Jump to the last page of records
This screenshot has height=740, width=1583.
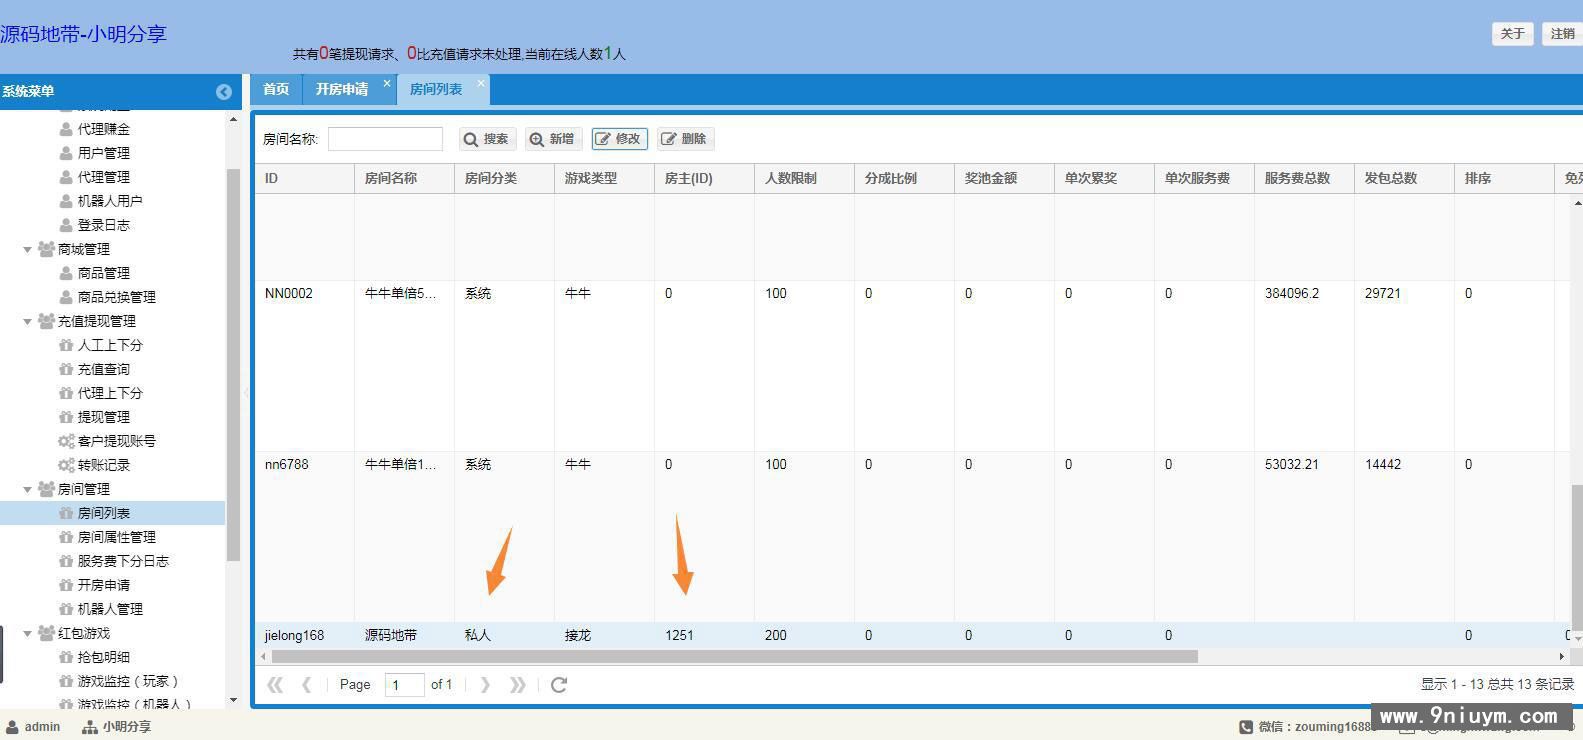(517, 685)
